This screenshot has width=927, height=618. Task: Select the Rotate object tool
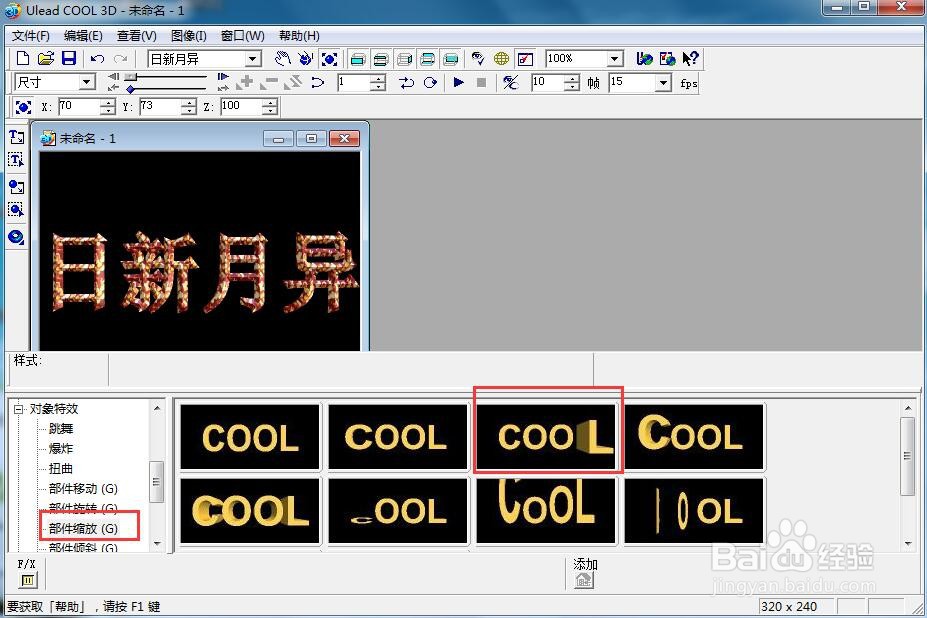click(306, 59)
